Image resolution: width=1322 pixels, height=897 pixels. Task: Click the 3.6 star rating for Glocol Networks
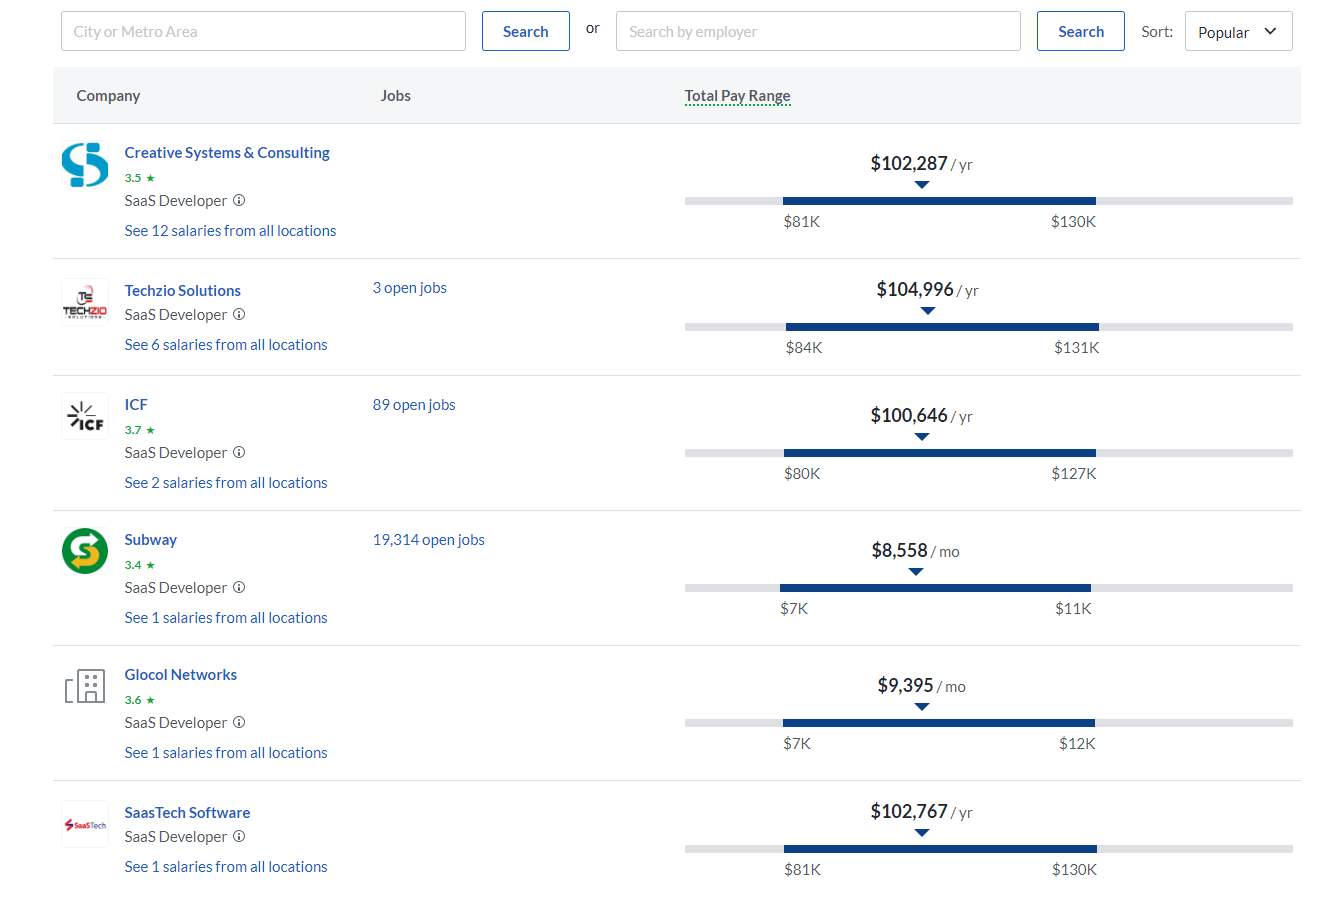coord(140,700)
